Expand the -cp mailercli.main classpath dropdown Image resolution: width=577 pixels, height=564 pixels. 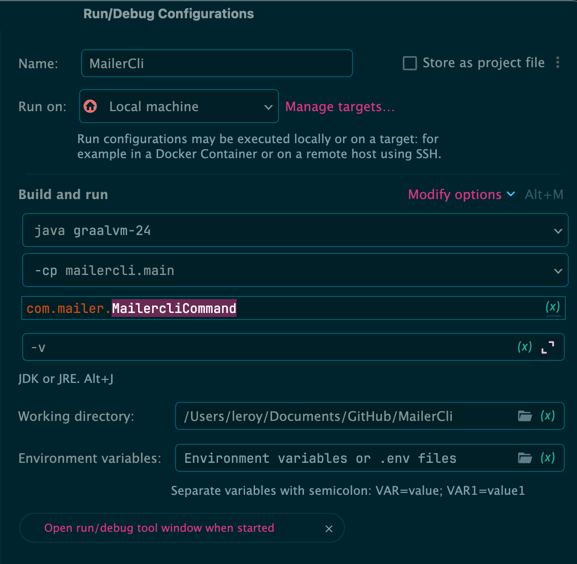click(295, 270)
